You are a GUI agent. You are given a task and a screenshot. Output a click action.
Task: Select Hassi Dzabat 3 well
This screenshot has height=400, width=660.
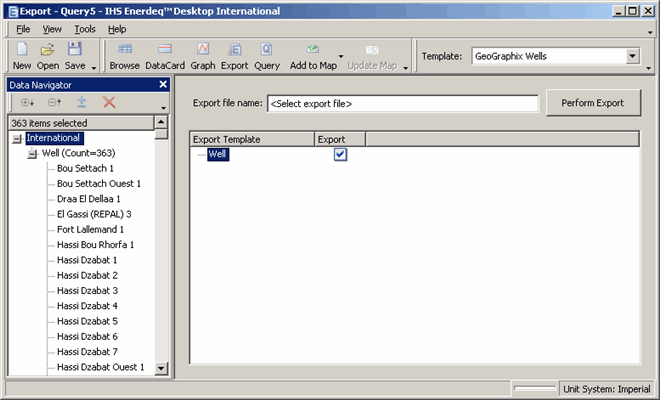[x=88, y=291]
